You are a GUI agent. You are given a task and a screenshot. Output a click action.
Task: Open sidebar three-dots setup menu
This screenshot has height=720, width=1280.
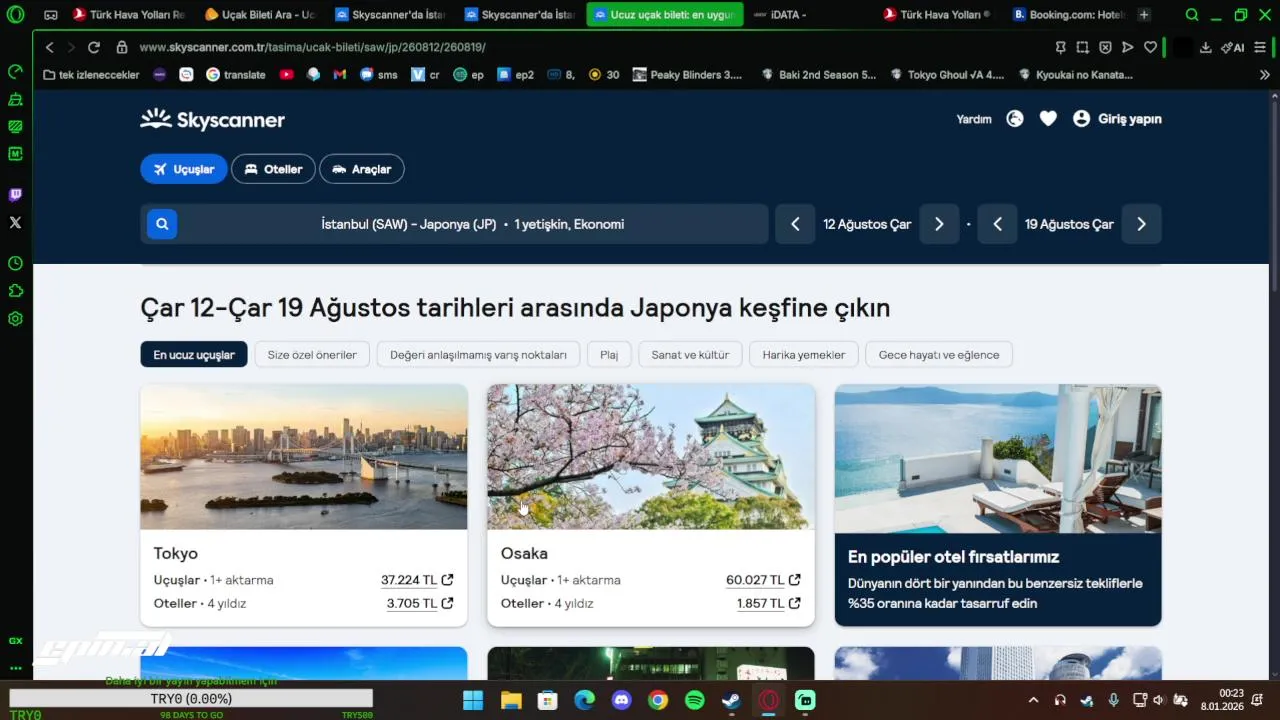[x=15, y=668]
